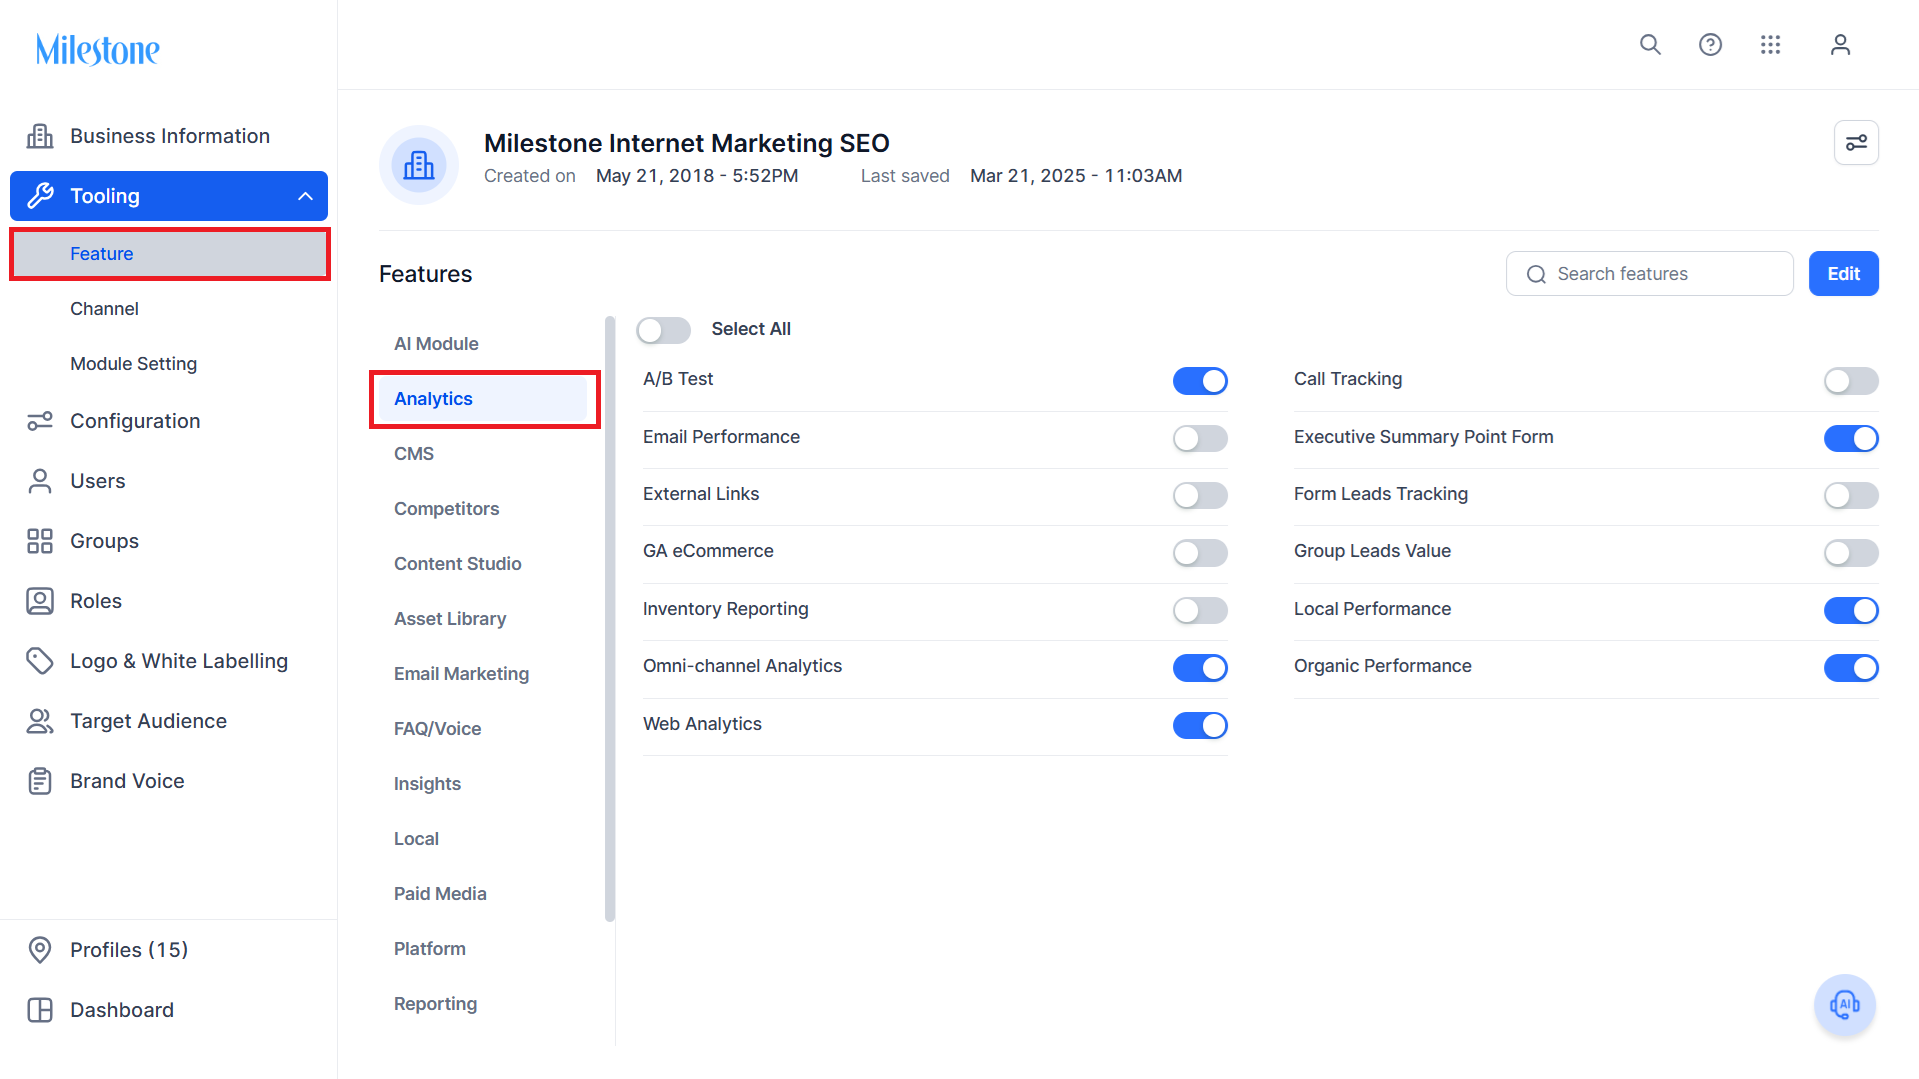Click the Milestone logo
The width and height of the screenshot is (1919, 1079).
coord(97,49)
